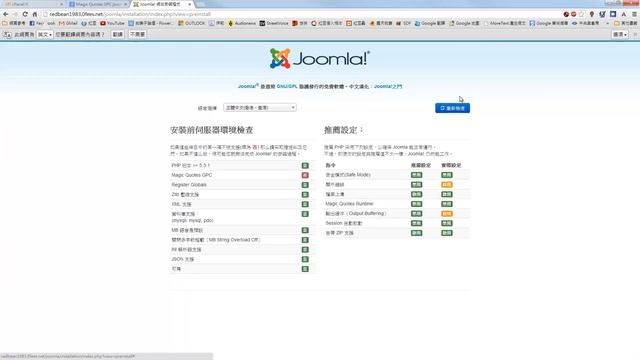This screenshot has height=360, width=640.
Task: Click the 'Safe Mode' row label
Action: (x=348, y=175)
